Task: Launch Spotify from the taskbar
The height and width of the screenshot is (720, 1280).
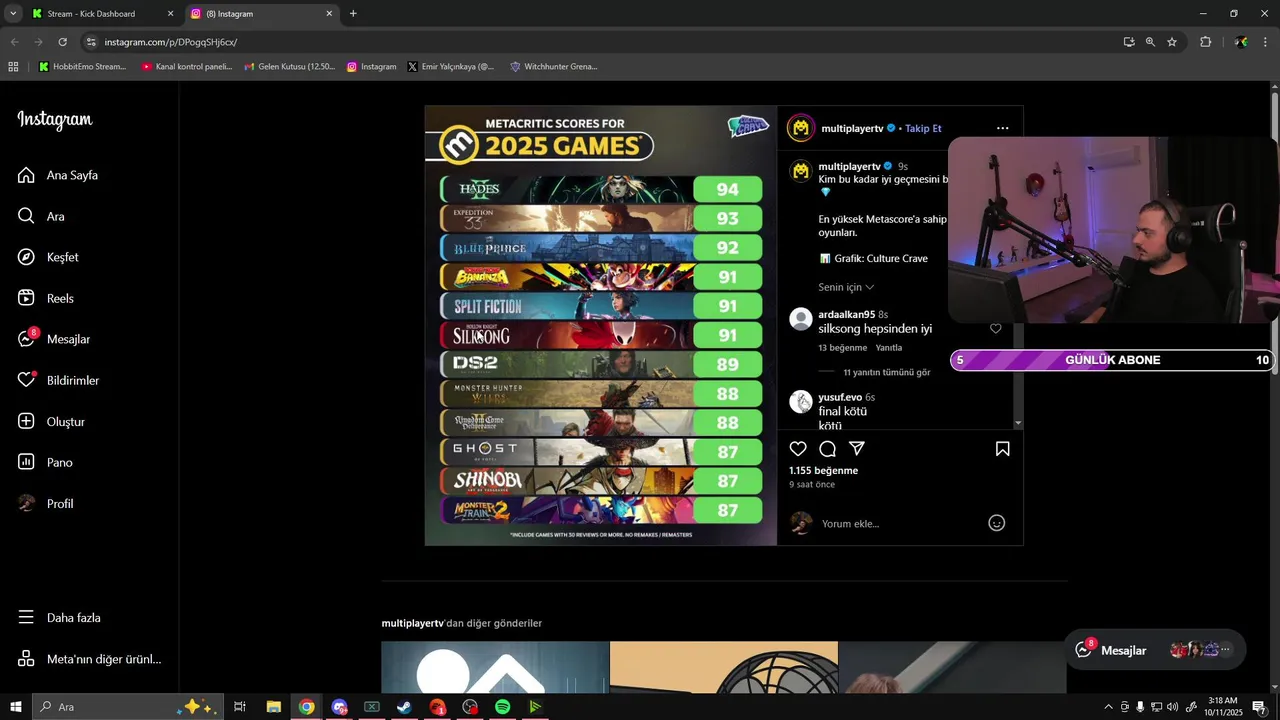Action: coord(502,707)
